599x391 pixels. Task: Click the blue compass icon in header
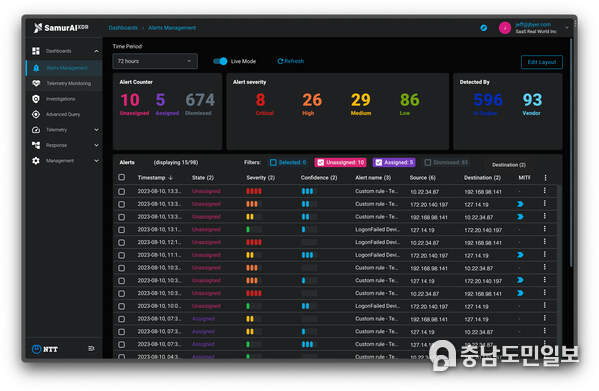pos(484,27)
